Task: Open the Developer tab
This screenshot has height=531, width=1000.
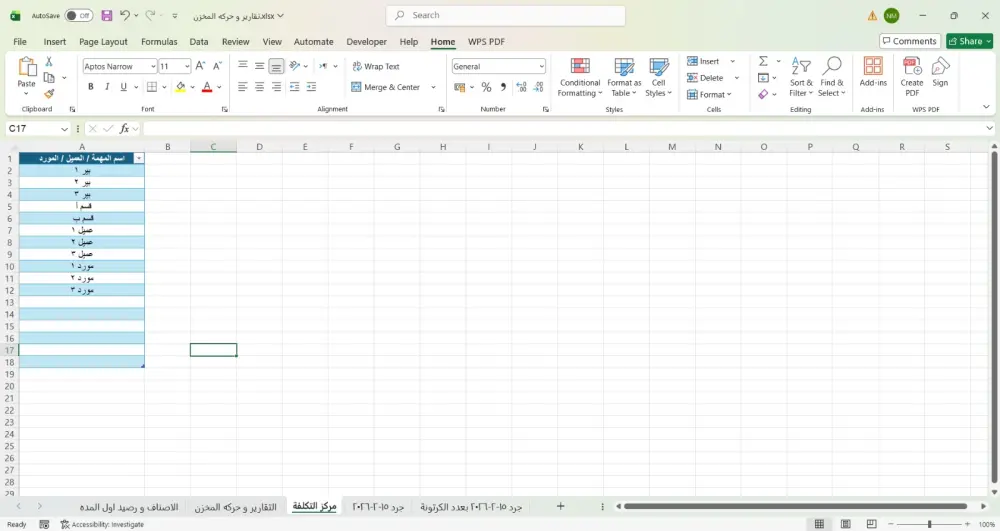Action: pyautogui.click(x=367, y=41)
